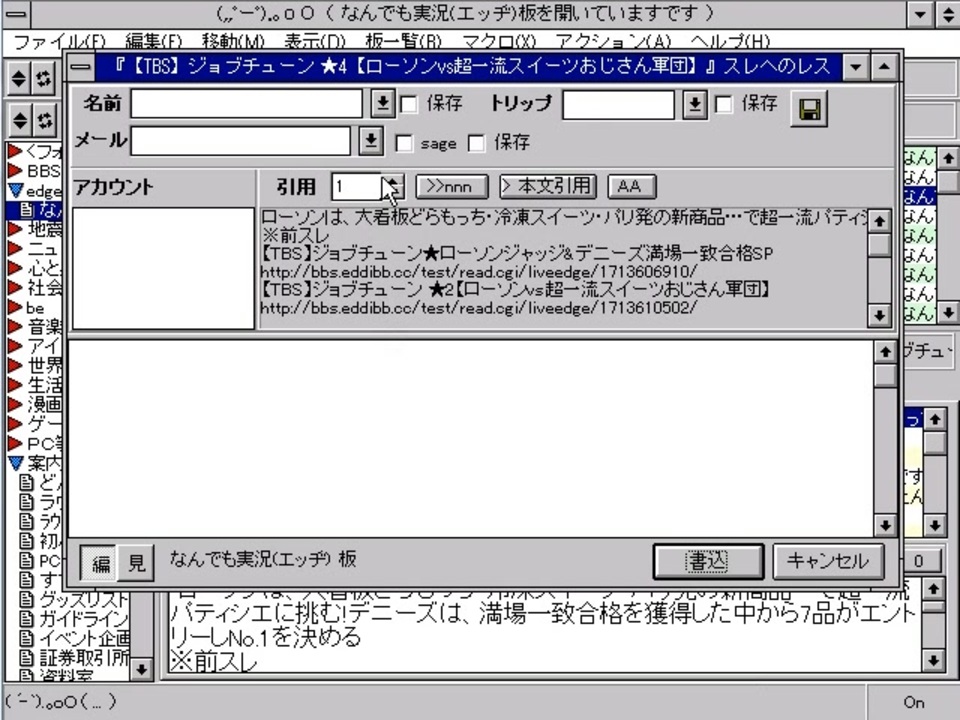Viewport: 960px width, 720px height.
Task: Click down arrow of quote preview scrollbar
Action: 879,315
